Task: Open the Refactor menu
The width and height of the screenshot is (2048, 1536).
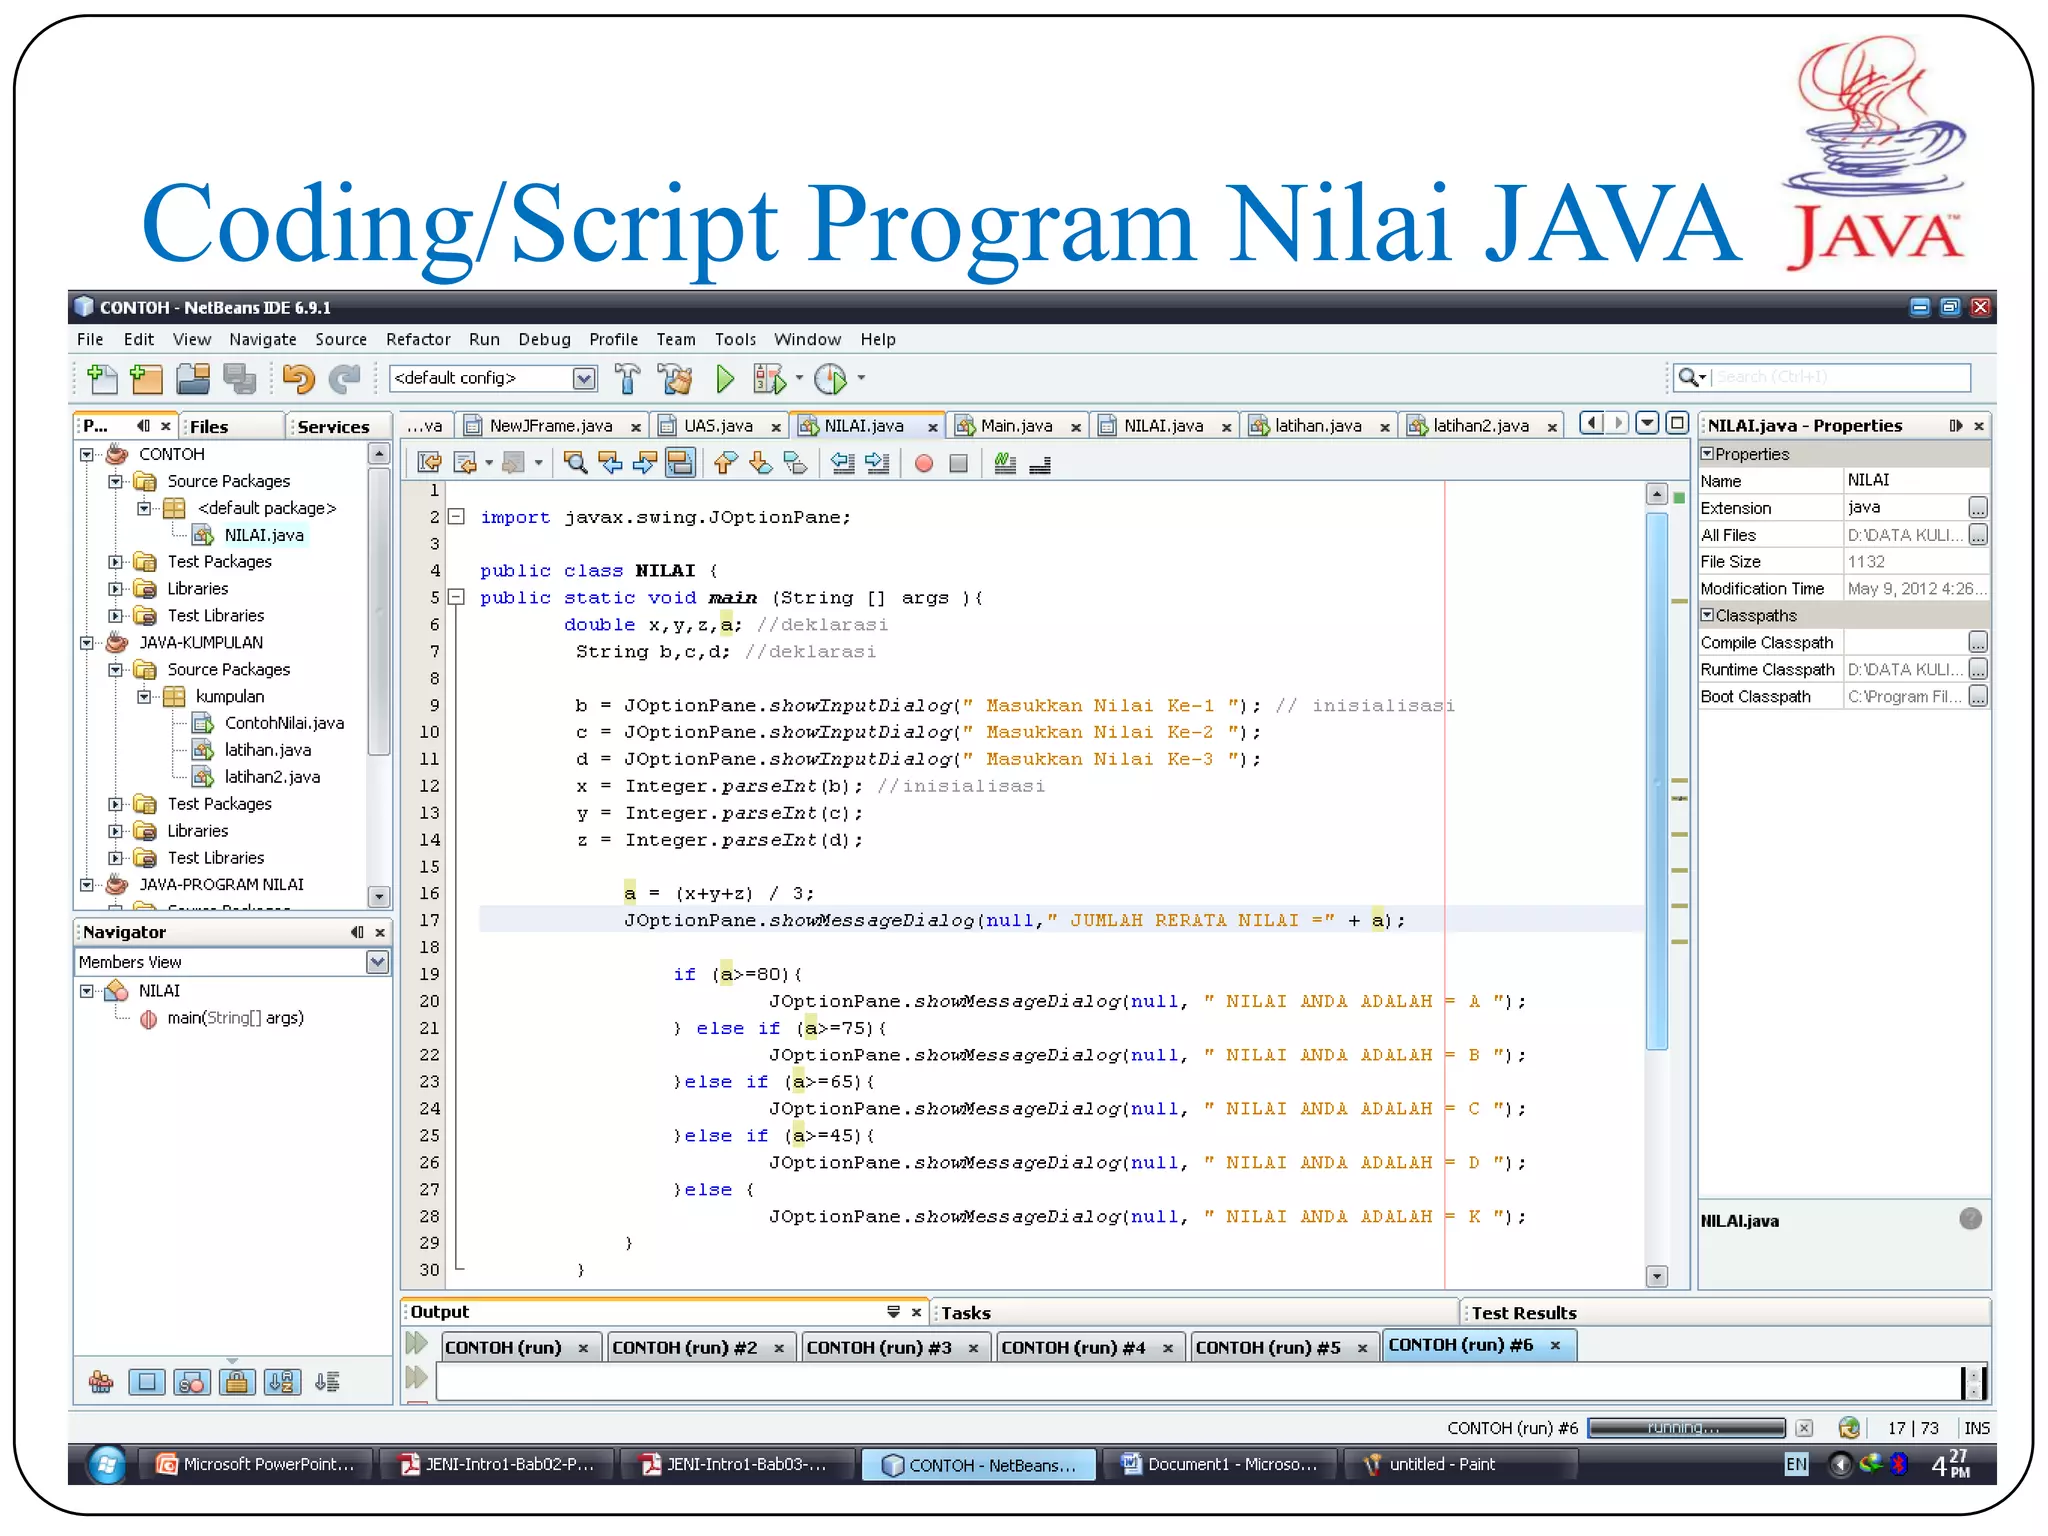Action: 418,340
